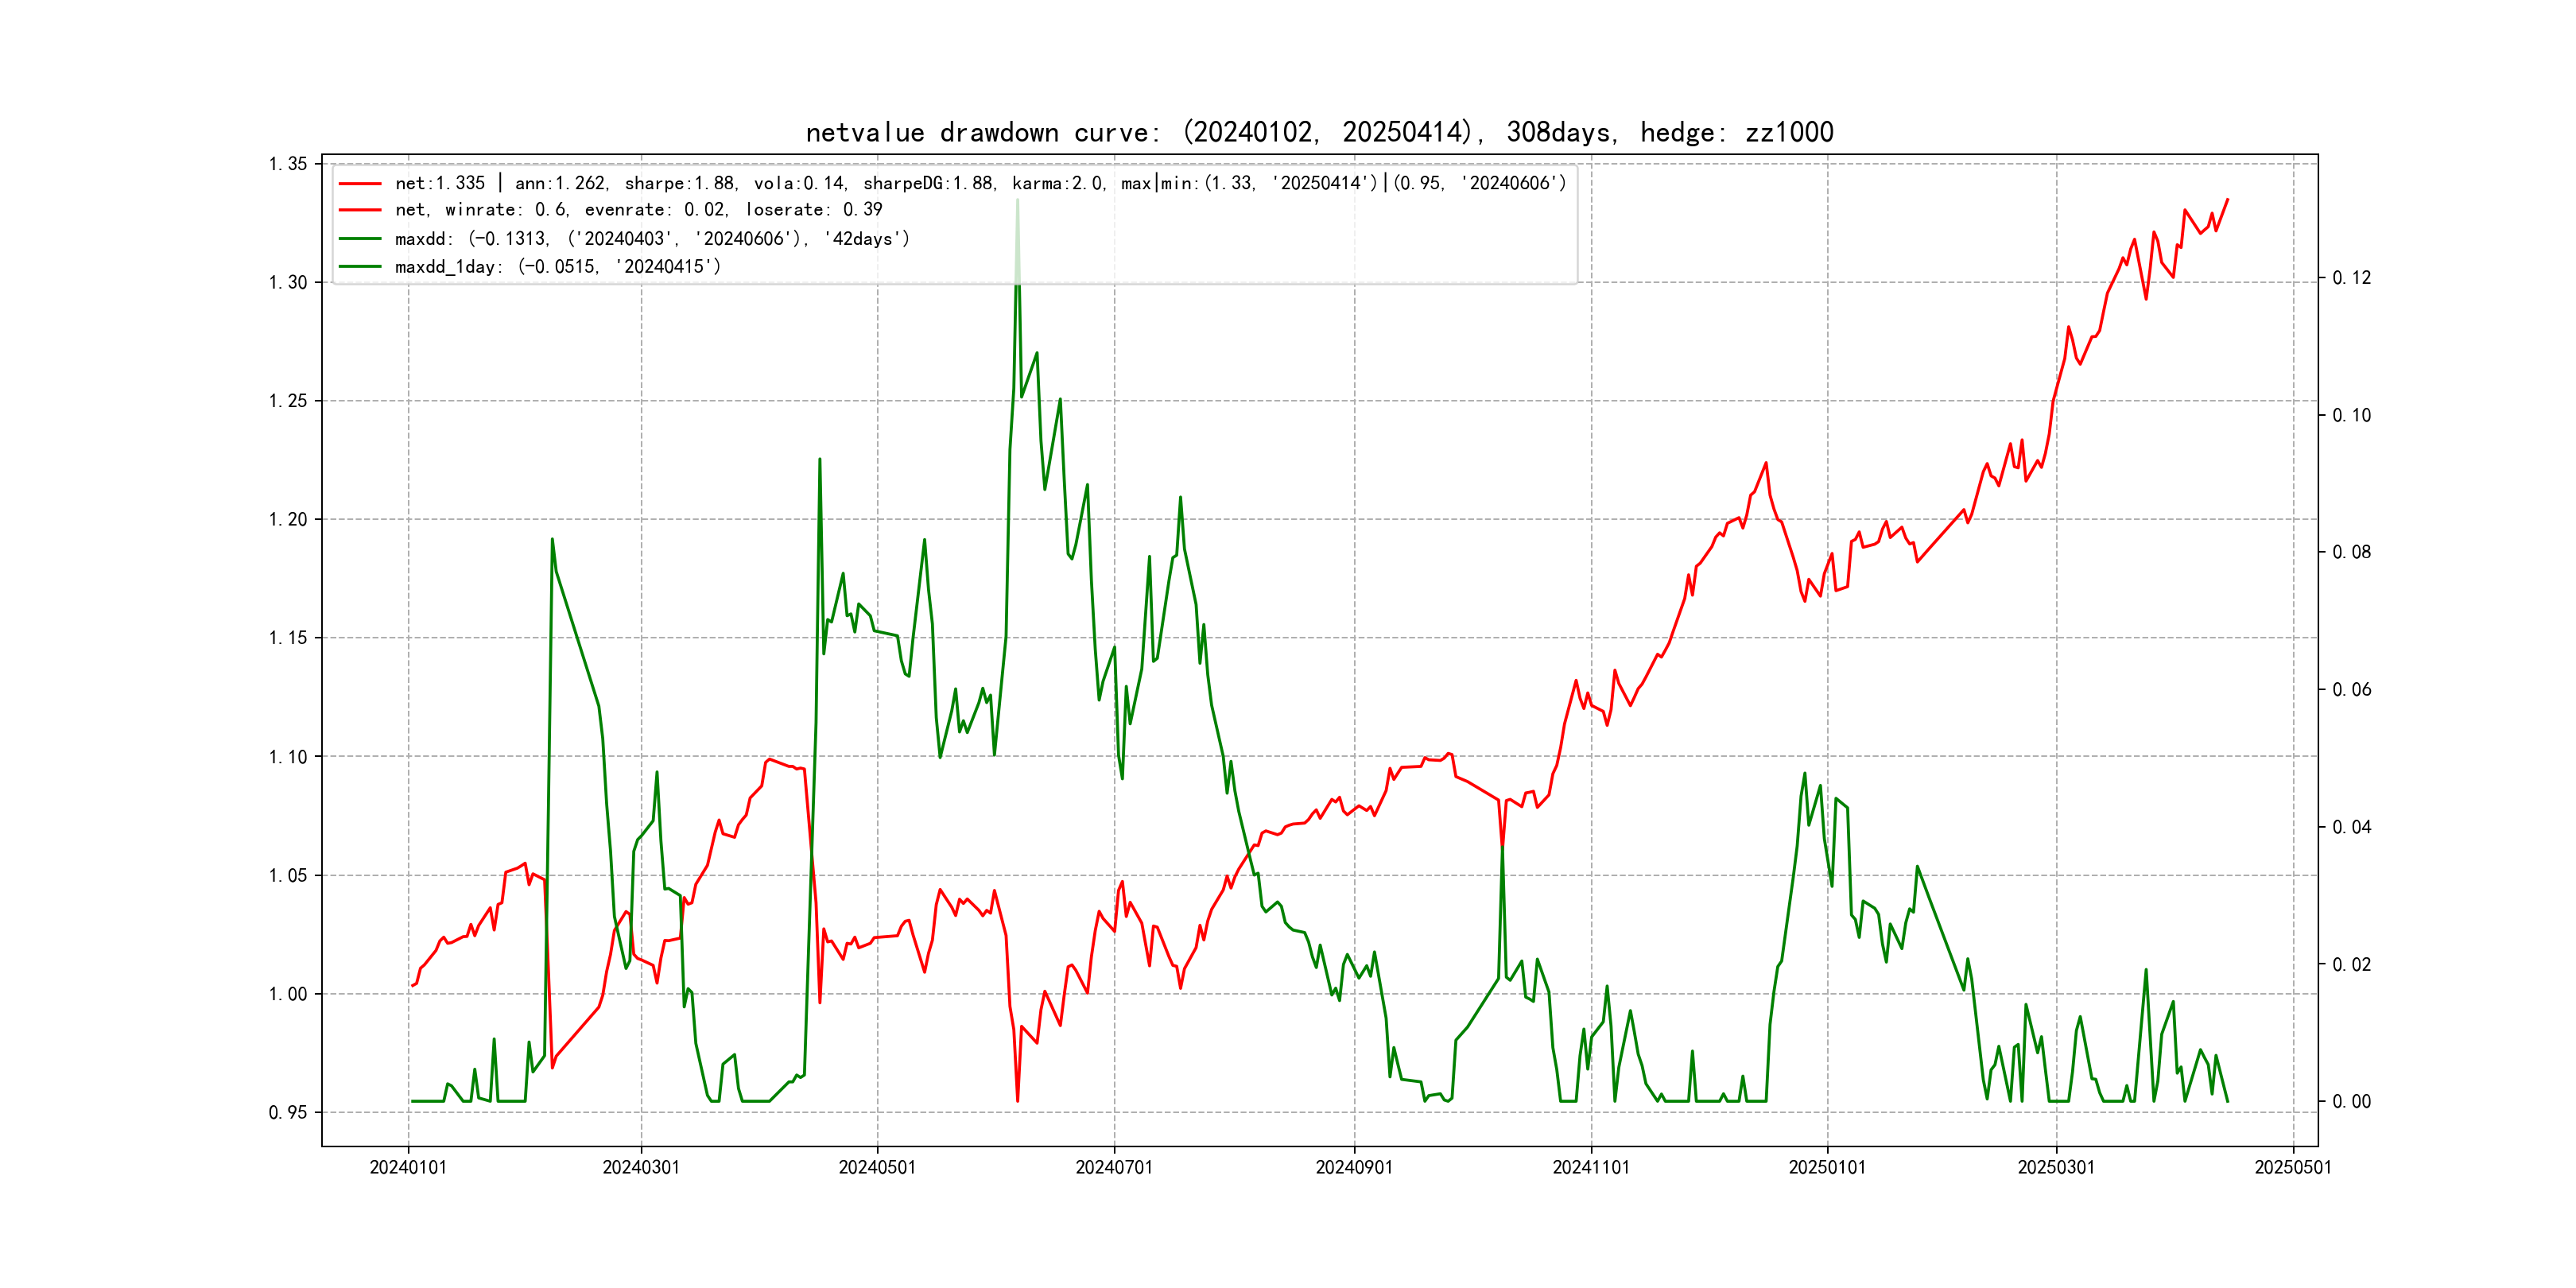Click the chart title text

1319,132
